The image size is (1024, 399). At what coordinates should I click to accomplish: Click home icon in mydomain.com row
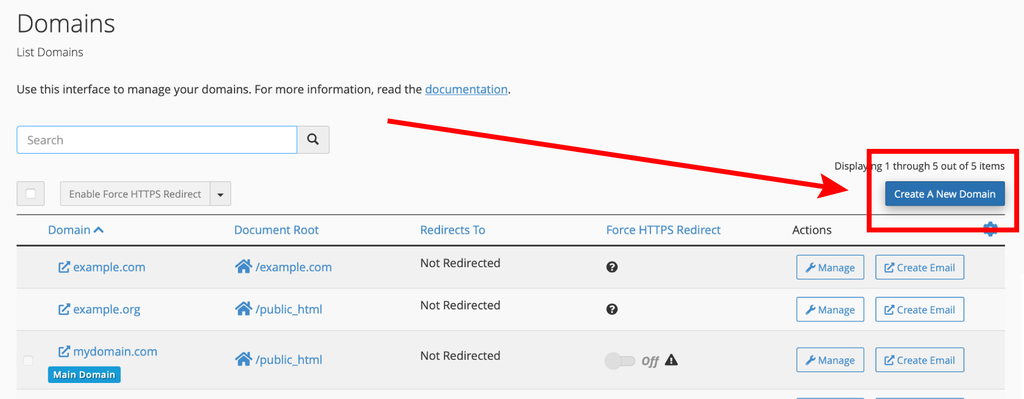click(x=243, y=359)
